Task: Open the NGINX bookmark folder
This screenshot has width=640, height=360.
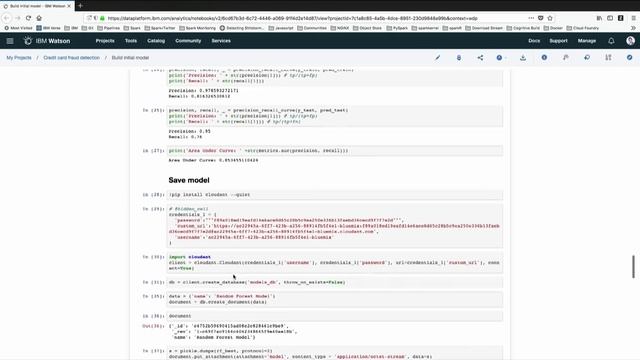Action: (x=340, y=28)
